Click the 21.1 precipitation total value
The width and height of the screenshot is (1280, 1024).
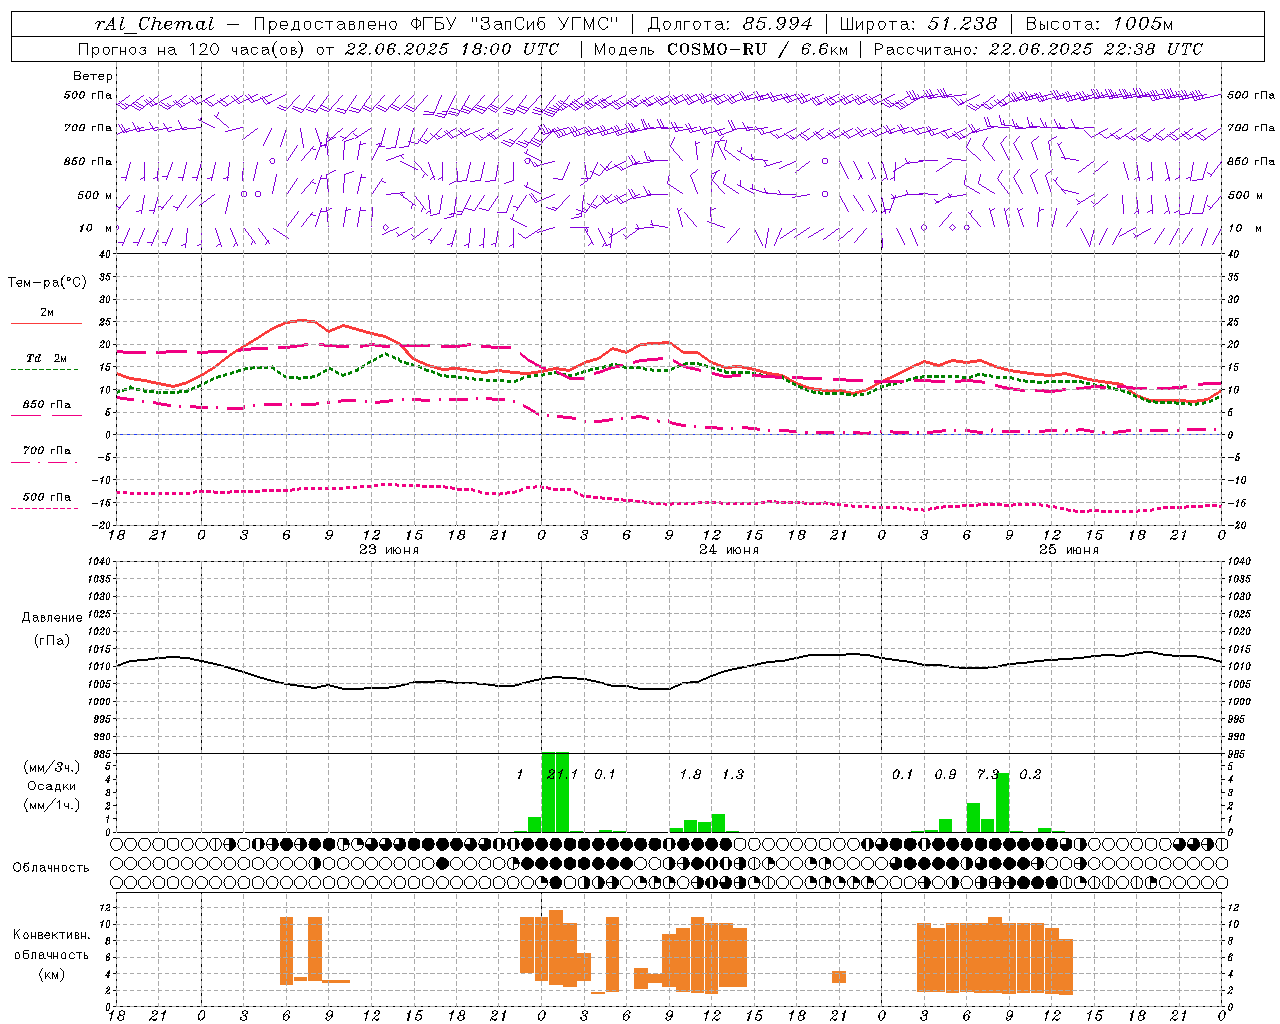pyautogui.click(x=563, y=774)
